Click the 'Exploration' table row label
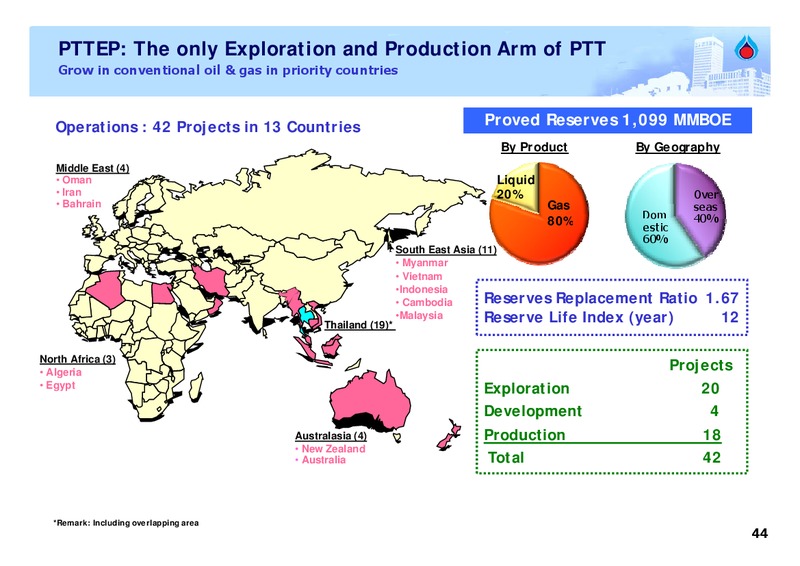The width and height of the screenshot is (800, 566). 526,388
